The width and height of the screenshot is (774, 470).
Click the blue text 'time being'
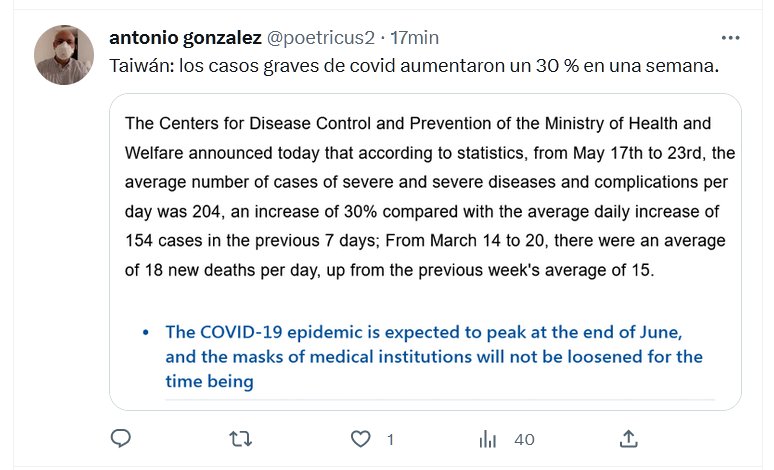pos(209,382)
